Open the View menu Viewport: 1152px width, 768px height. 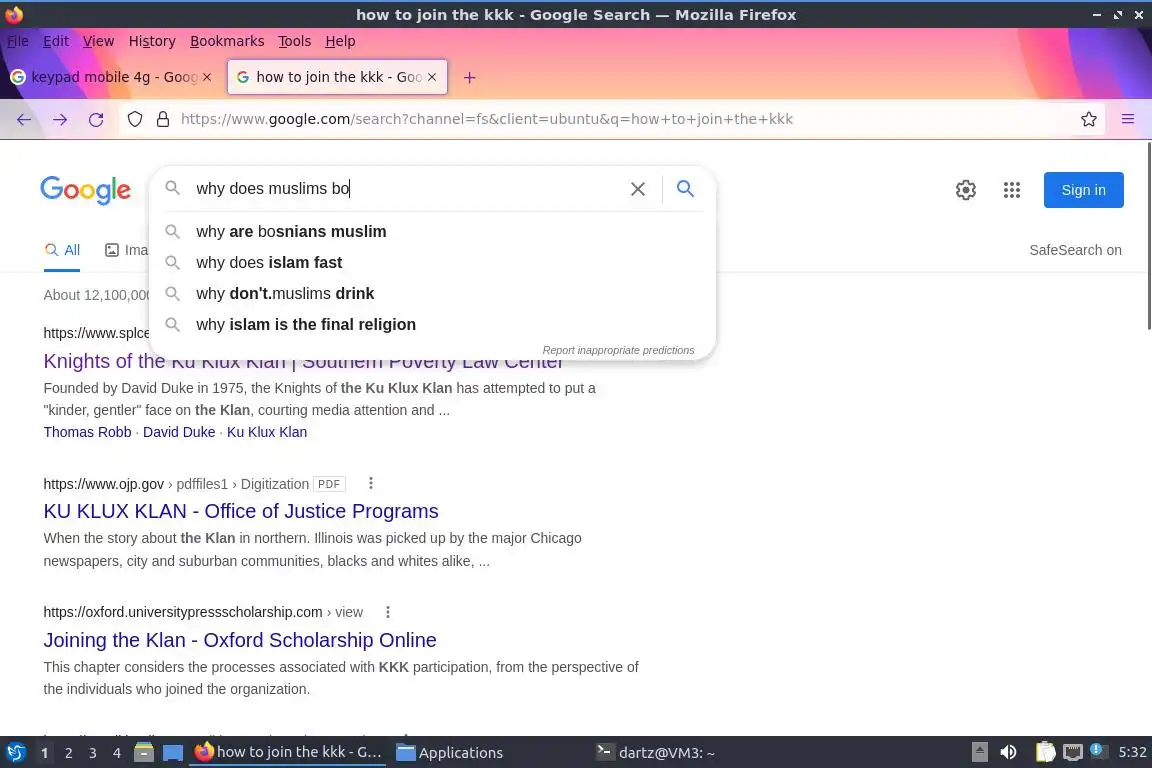(x=98, y=41)
